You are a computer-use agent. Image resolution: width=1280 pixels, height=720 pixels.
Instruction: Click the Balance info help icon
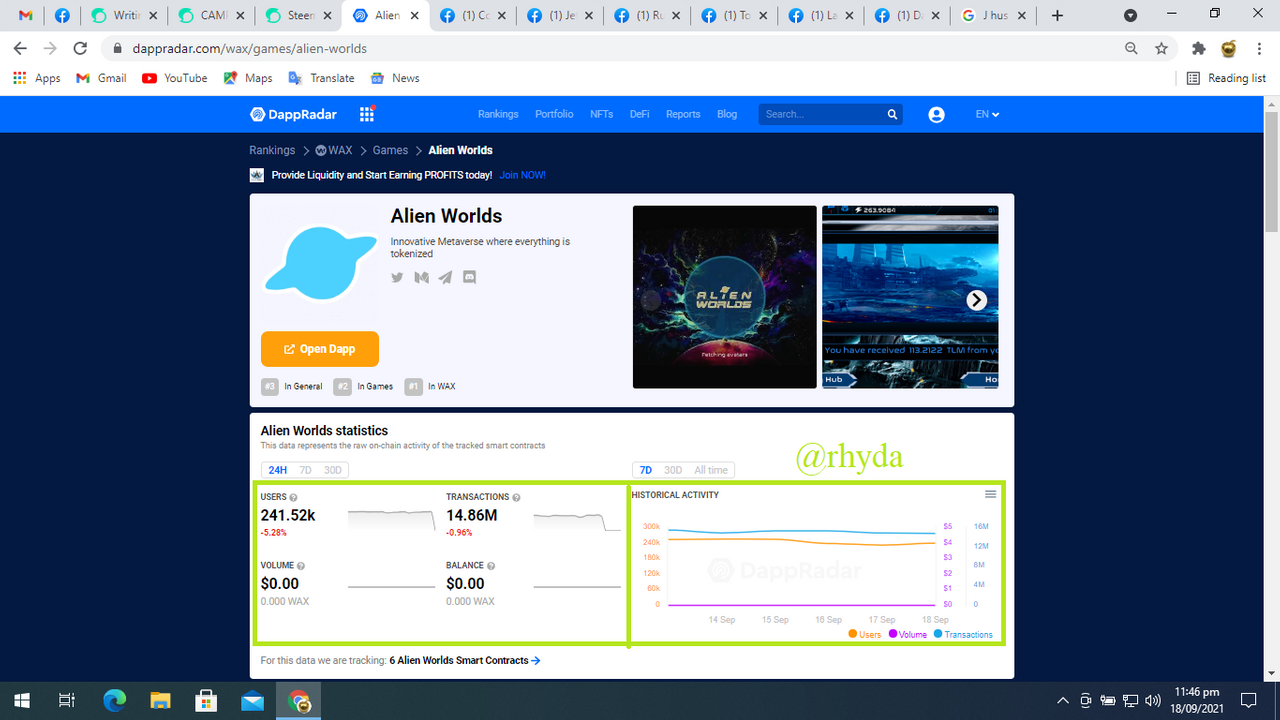click(x=491, y=566)
